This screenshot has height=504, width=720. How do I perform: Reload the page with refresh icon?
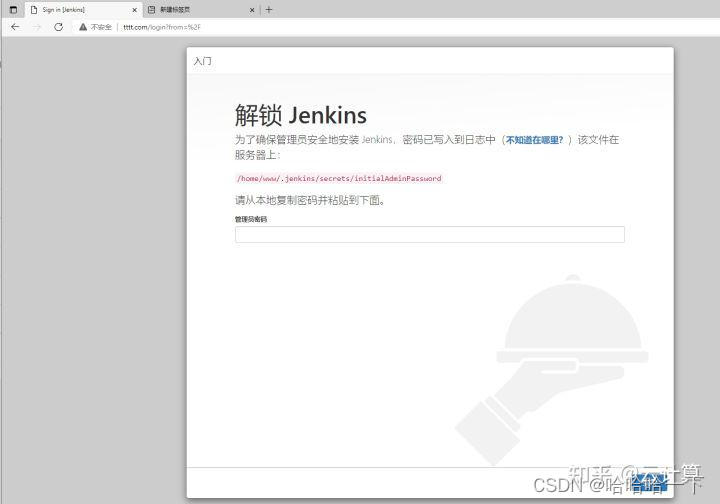point(58,27)
